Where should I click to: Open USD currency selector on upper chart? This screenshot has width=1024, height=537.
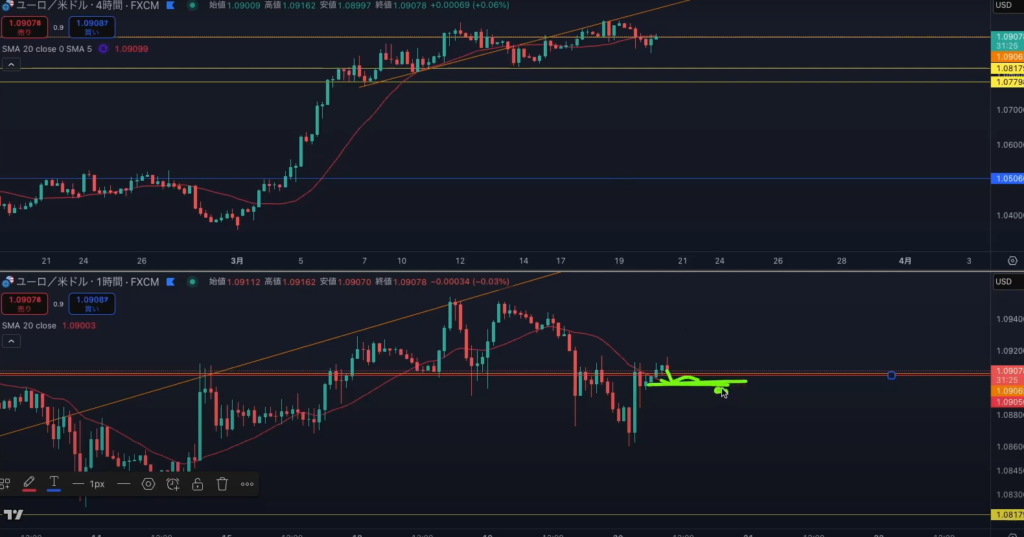[1003, 5]
